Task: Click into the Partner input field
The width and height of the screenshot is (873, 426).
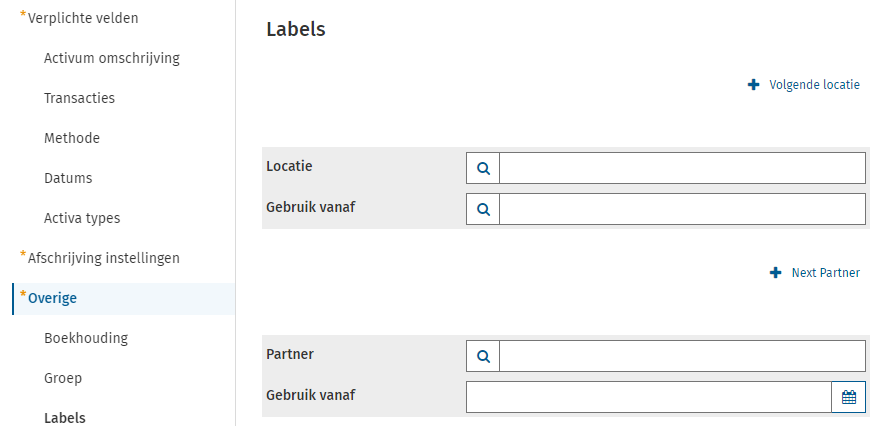Action: pyautogui.click(x=682, y=356)
